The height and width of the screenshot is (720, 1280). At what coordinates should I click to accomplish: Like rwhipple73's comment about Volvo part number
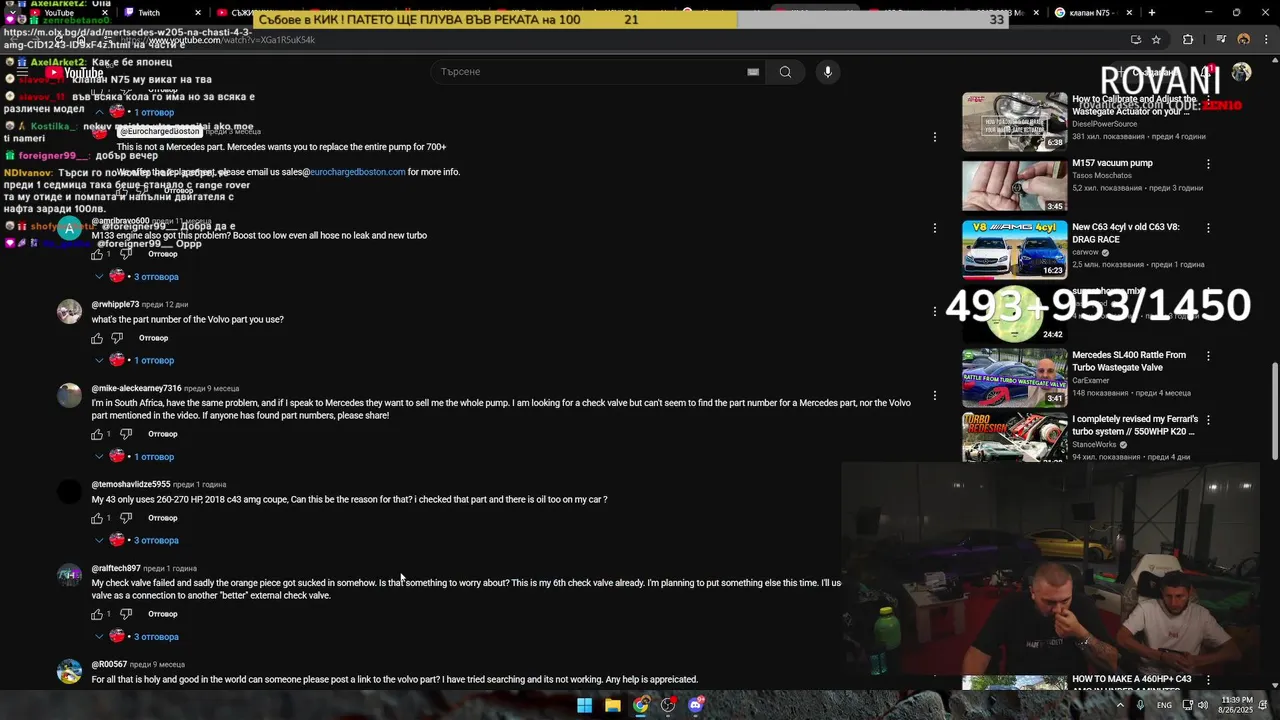point(97,338)
